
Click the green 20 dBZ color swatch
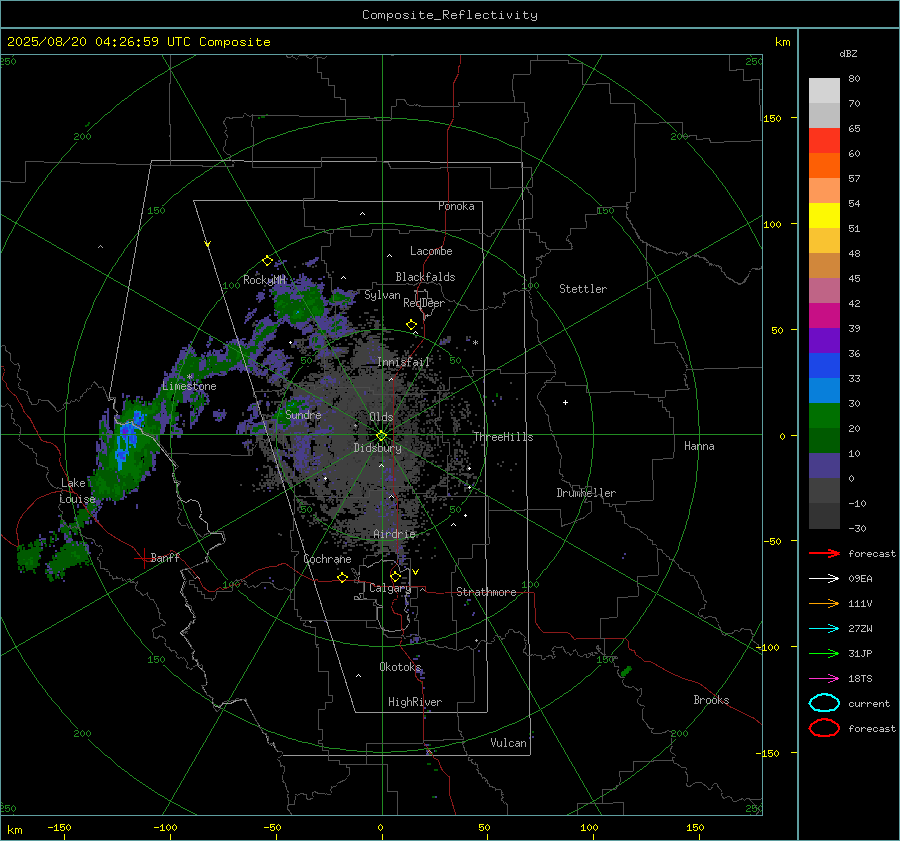[x=824, y=415]
